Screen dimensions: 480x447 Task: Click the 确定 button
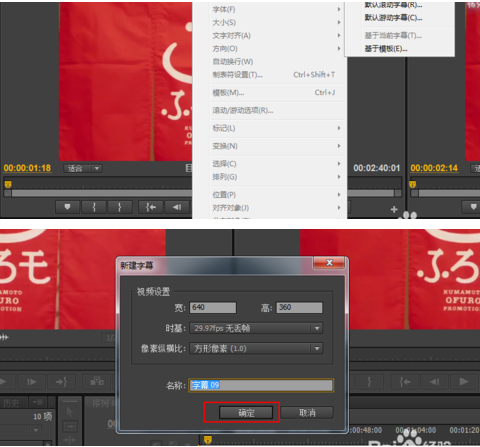246,413
